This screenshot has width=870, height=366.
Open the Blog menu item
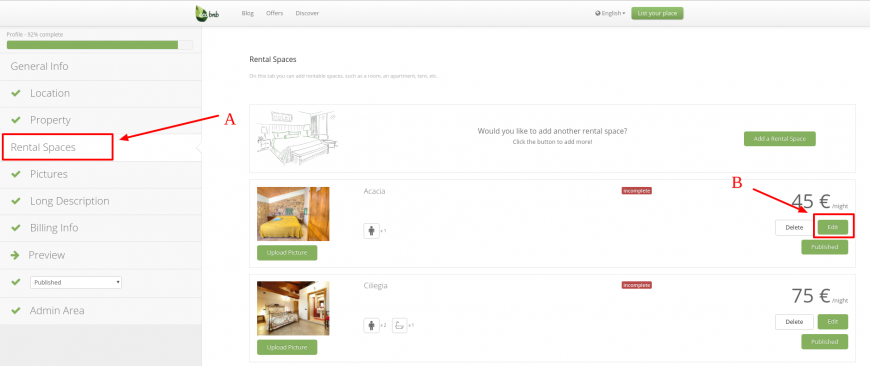[x=247, y=13]
